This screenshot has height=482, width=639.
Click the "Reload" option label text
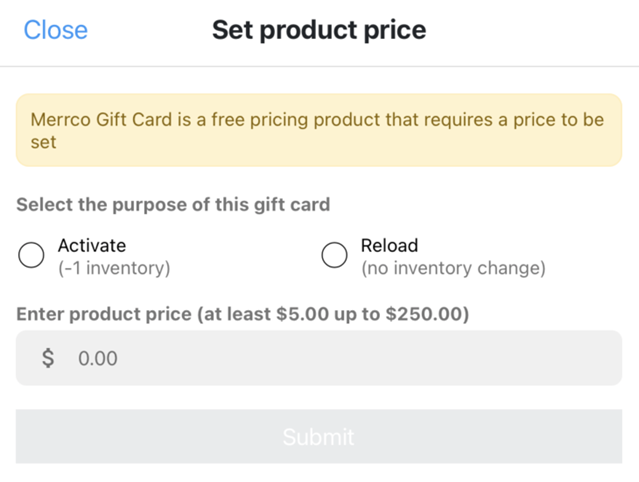coord(389,245)
